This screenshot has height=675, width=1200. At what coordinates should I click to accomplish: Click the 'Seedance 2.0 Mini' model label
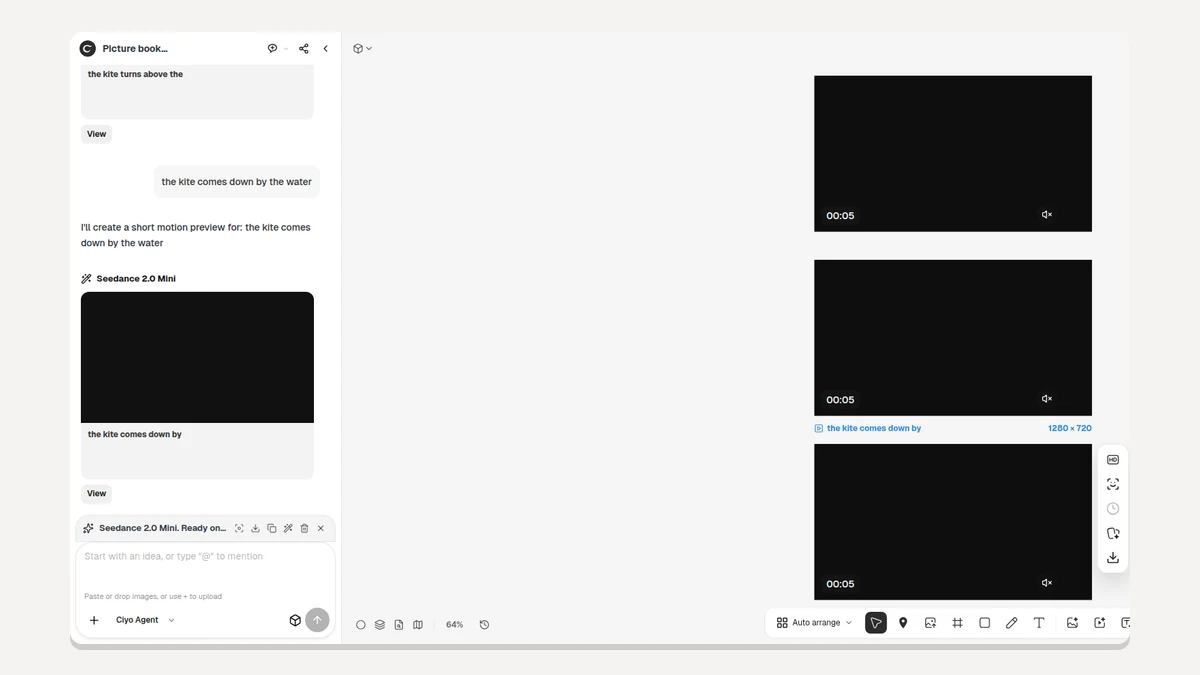136,279
